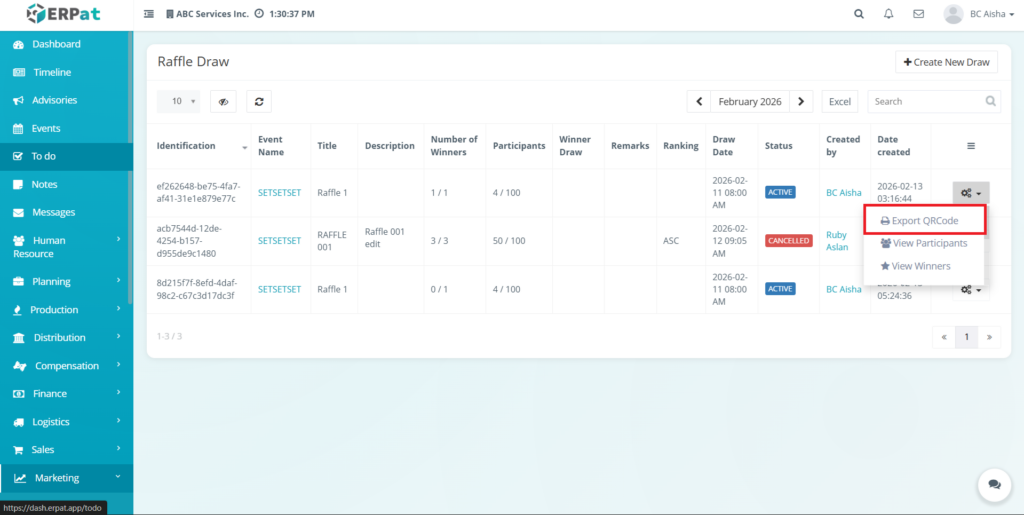Select Export QRCode from the menu
Image resolution: width=1024 pixels, height=515 pixels.
925,220
